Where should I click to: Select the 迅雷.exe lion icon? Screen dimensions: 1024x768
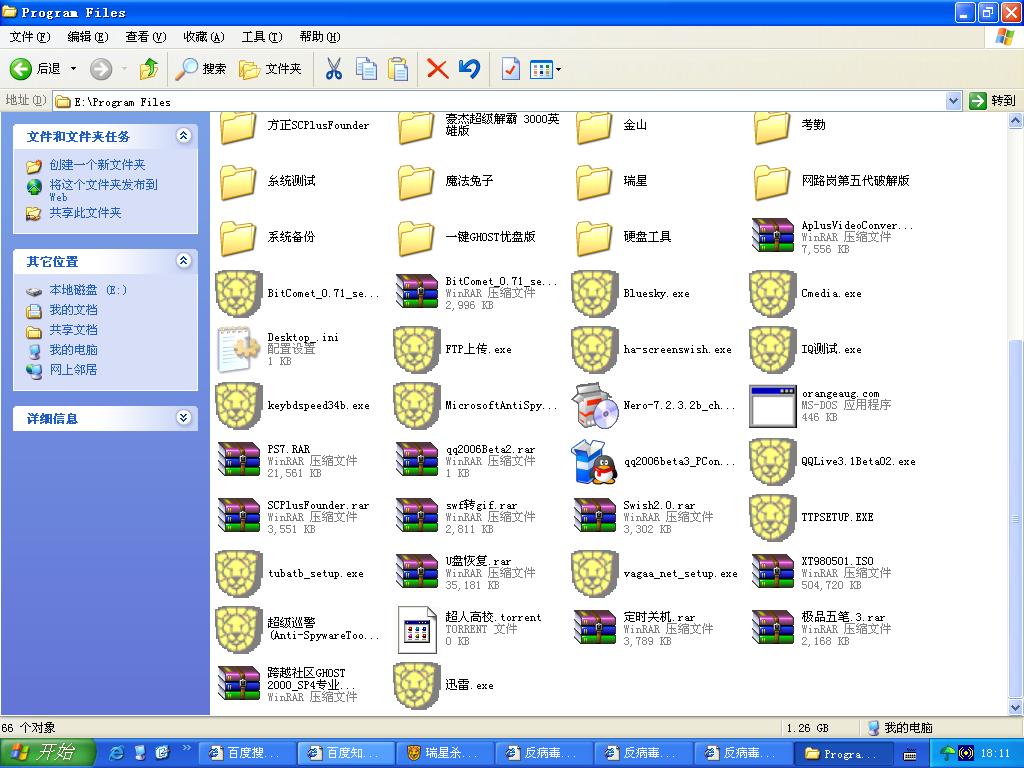416,686
